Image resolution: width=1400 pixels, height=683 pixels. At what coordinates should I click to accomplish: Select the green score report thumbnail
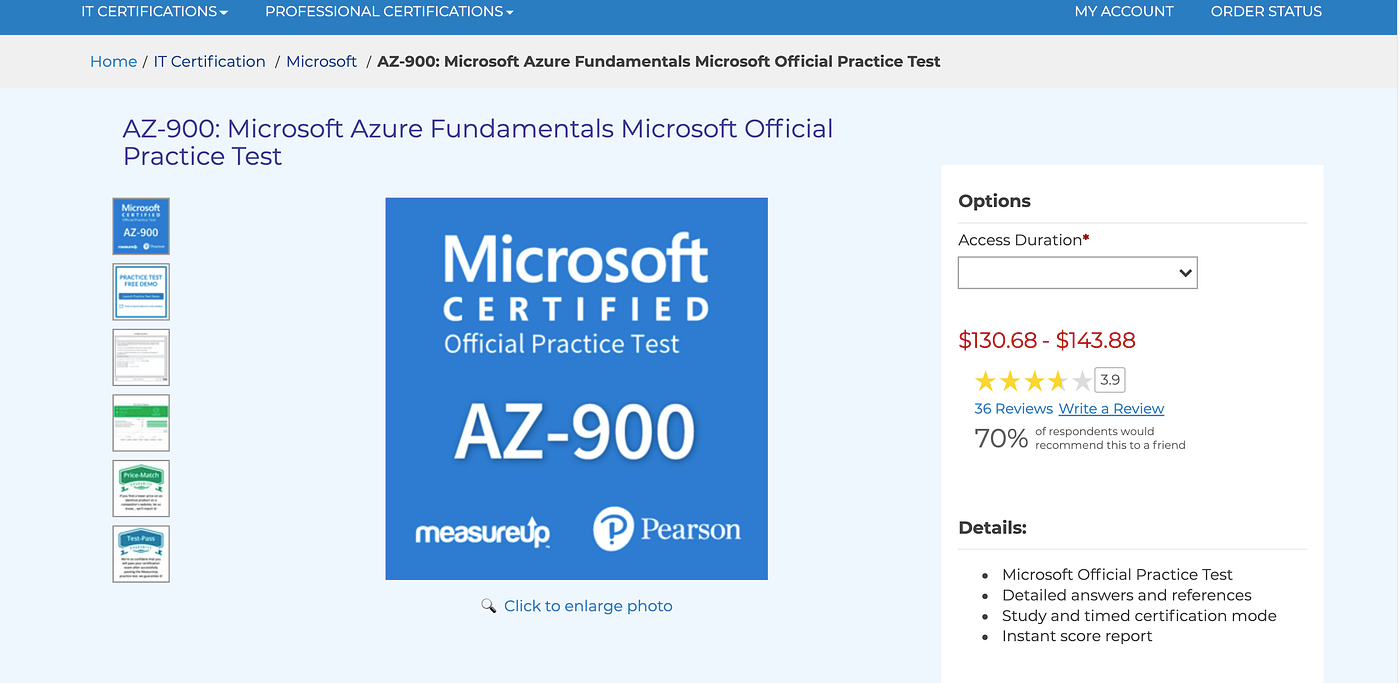(141, 423)
